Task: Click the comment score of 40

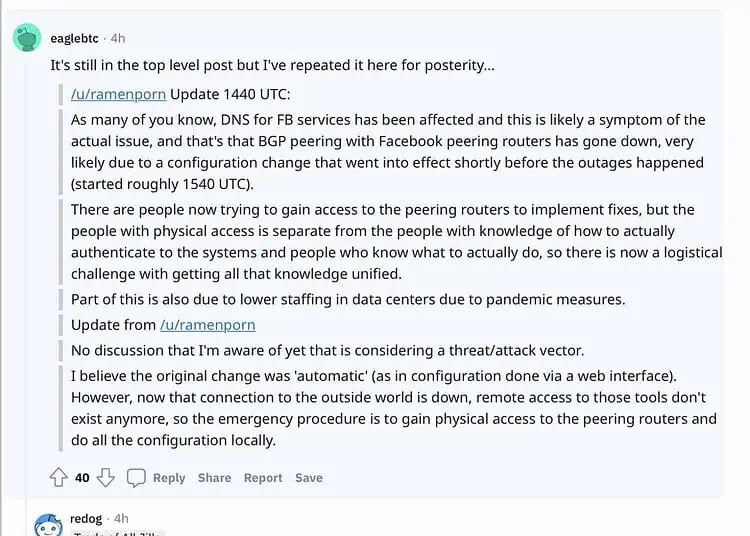Action: click(x=82, y=478)
